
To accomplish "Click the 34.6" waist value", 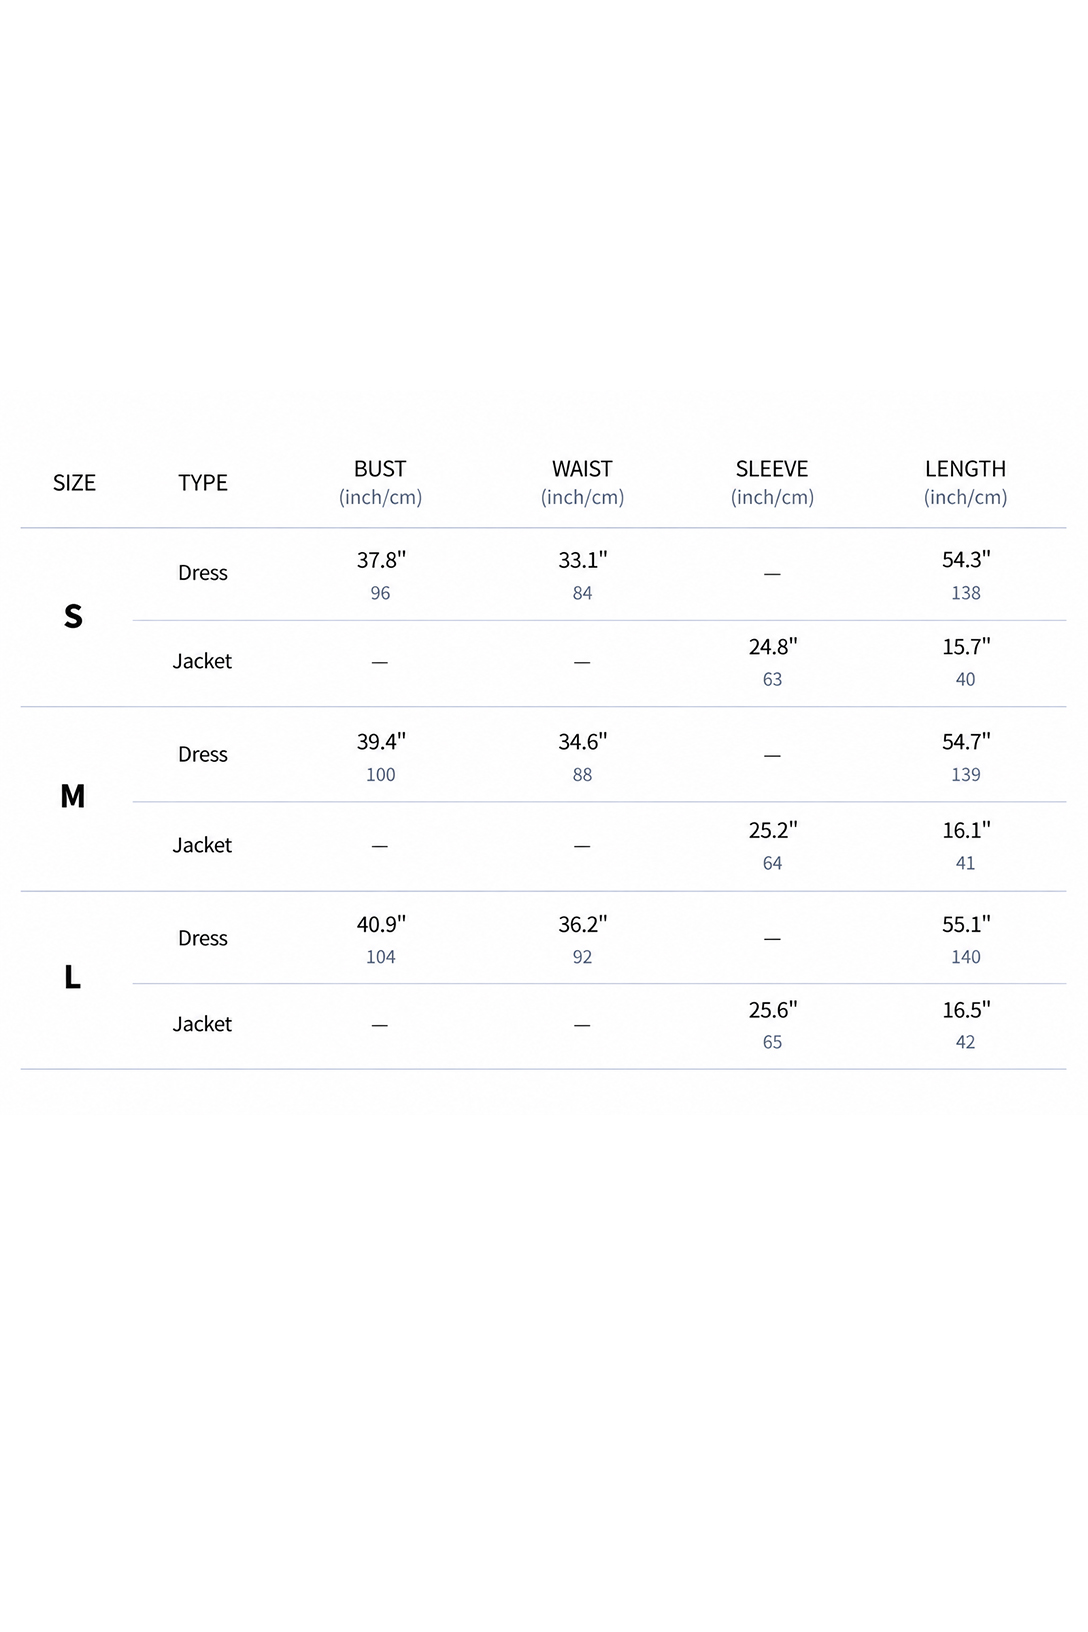I will tap(583, 742).
